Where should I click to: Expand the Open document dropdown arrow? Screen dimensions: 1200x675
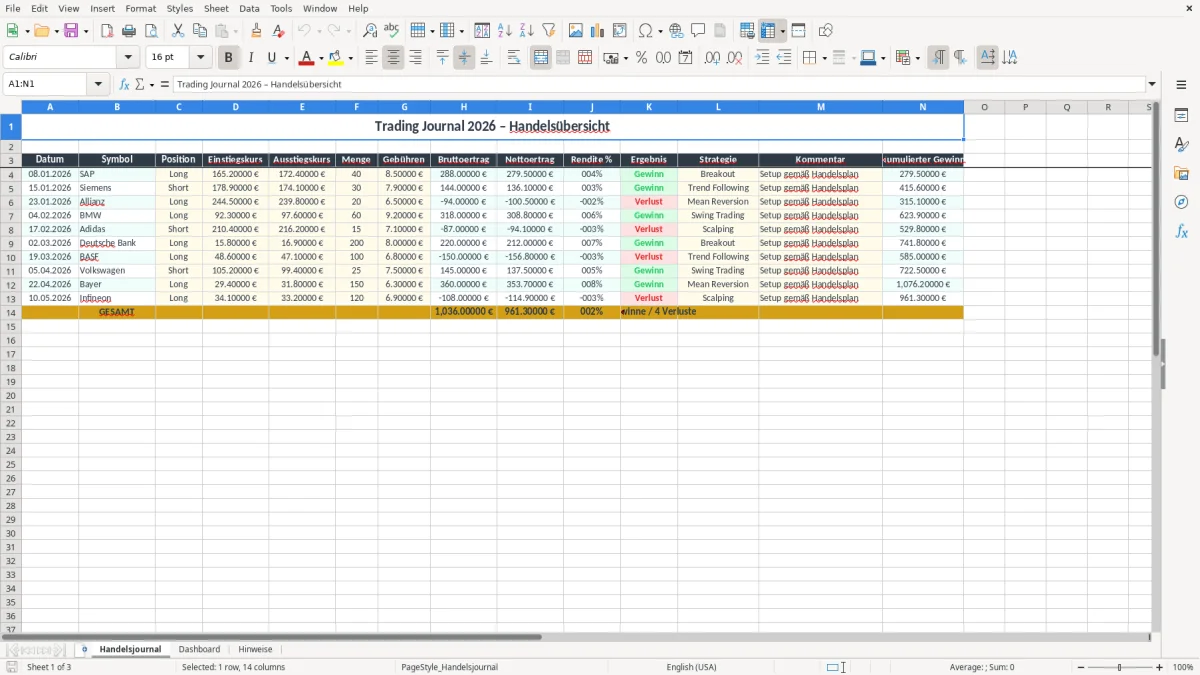tap(56, 31)
